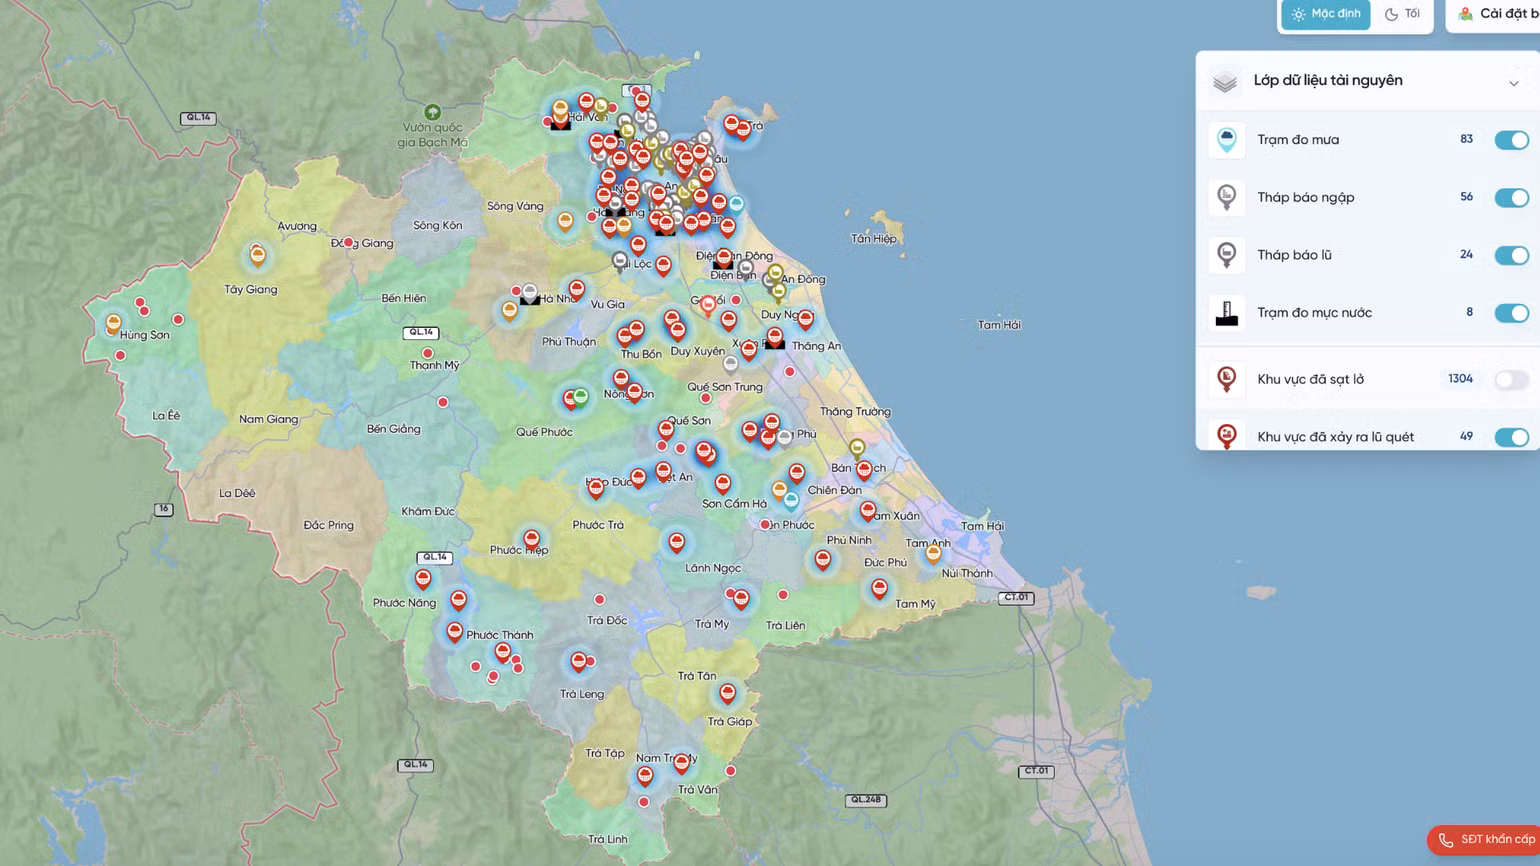
Task: Click the stacked layers icon in panel header
Action: point(1225,82)
